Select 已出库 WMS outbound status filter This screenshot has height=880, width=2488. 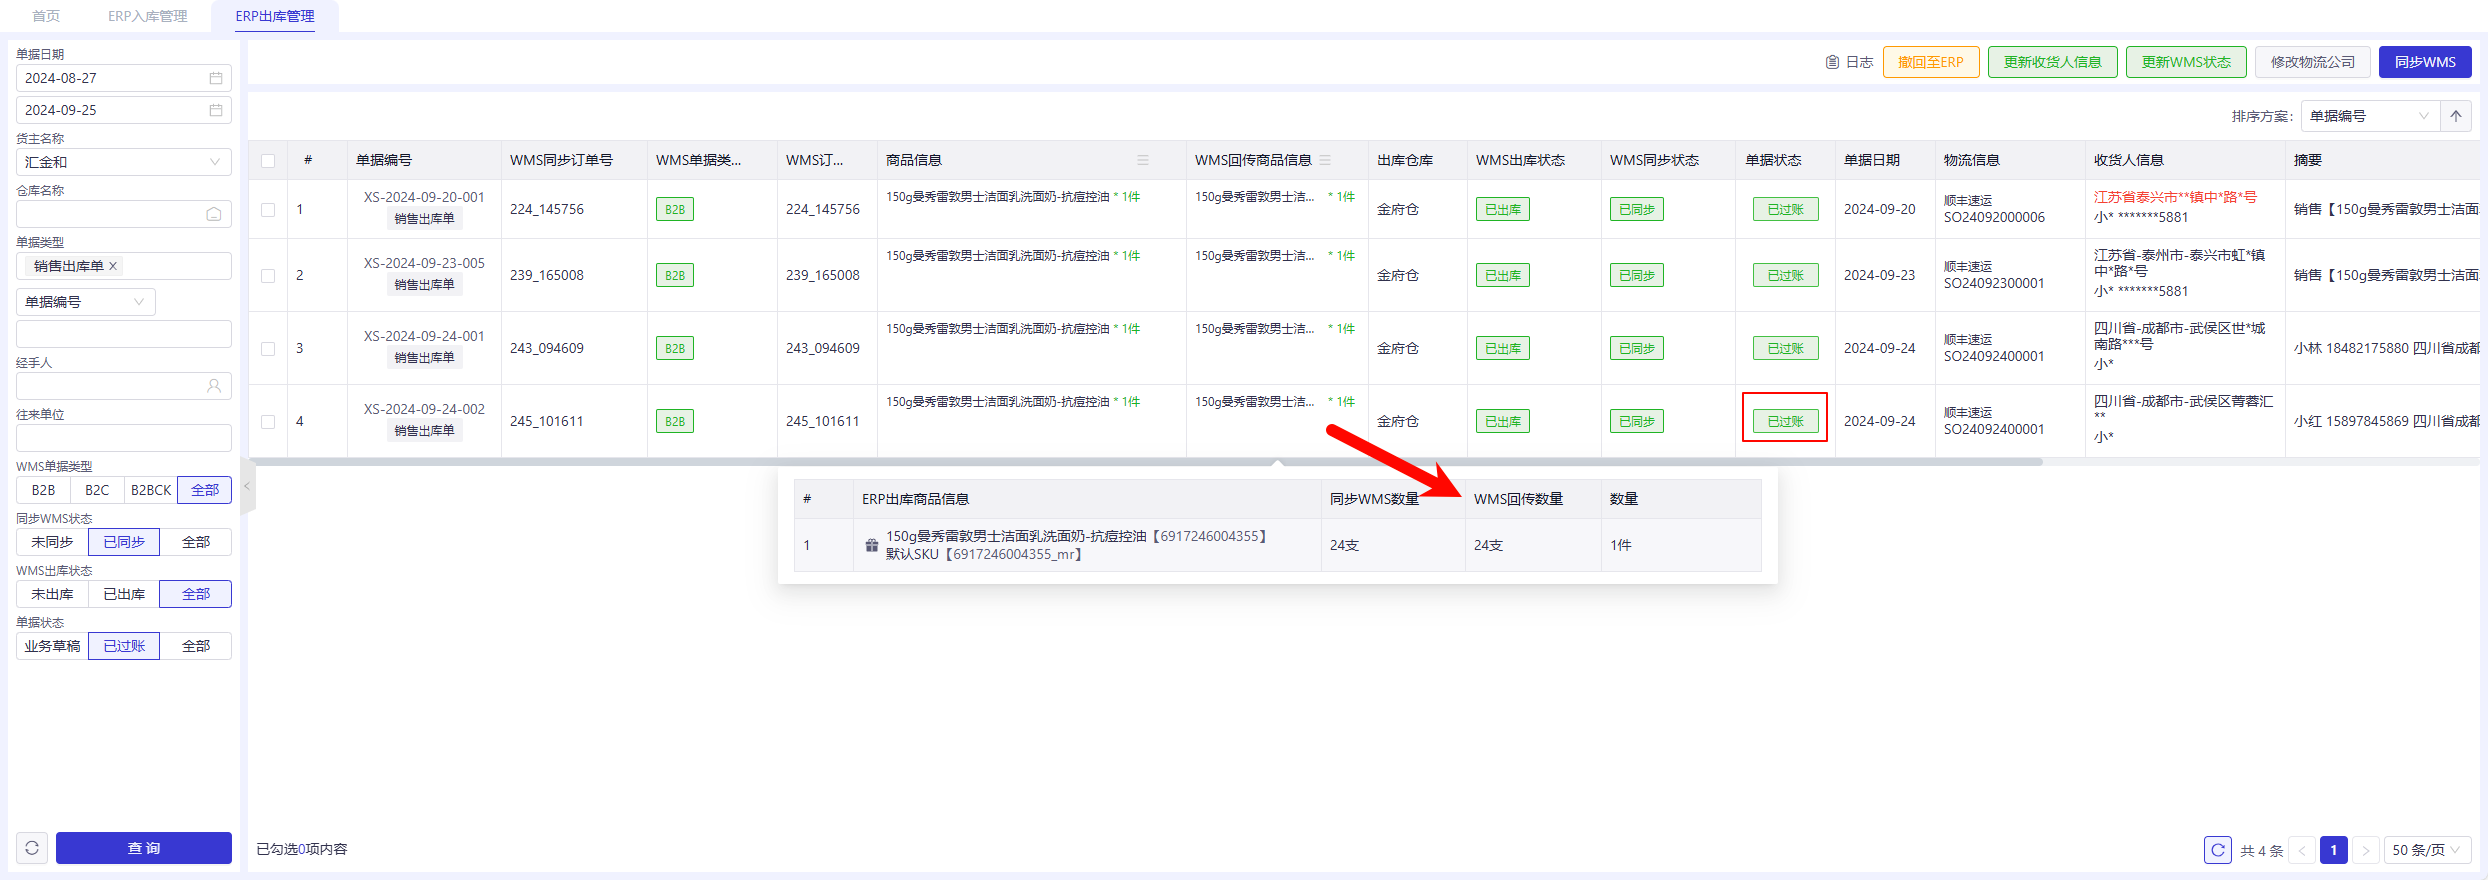point(124,594)
